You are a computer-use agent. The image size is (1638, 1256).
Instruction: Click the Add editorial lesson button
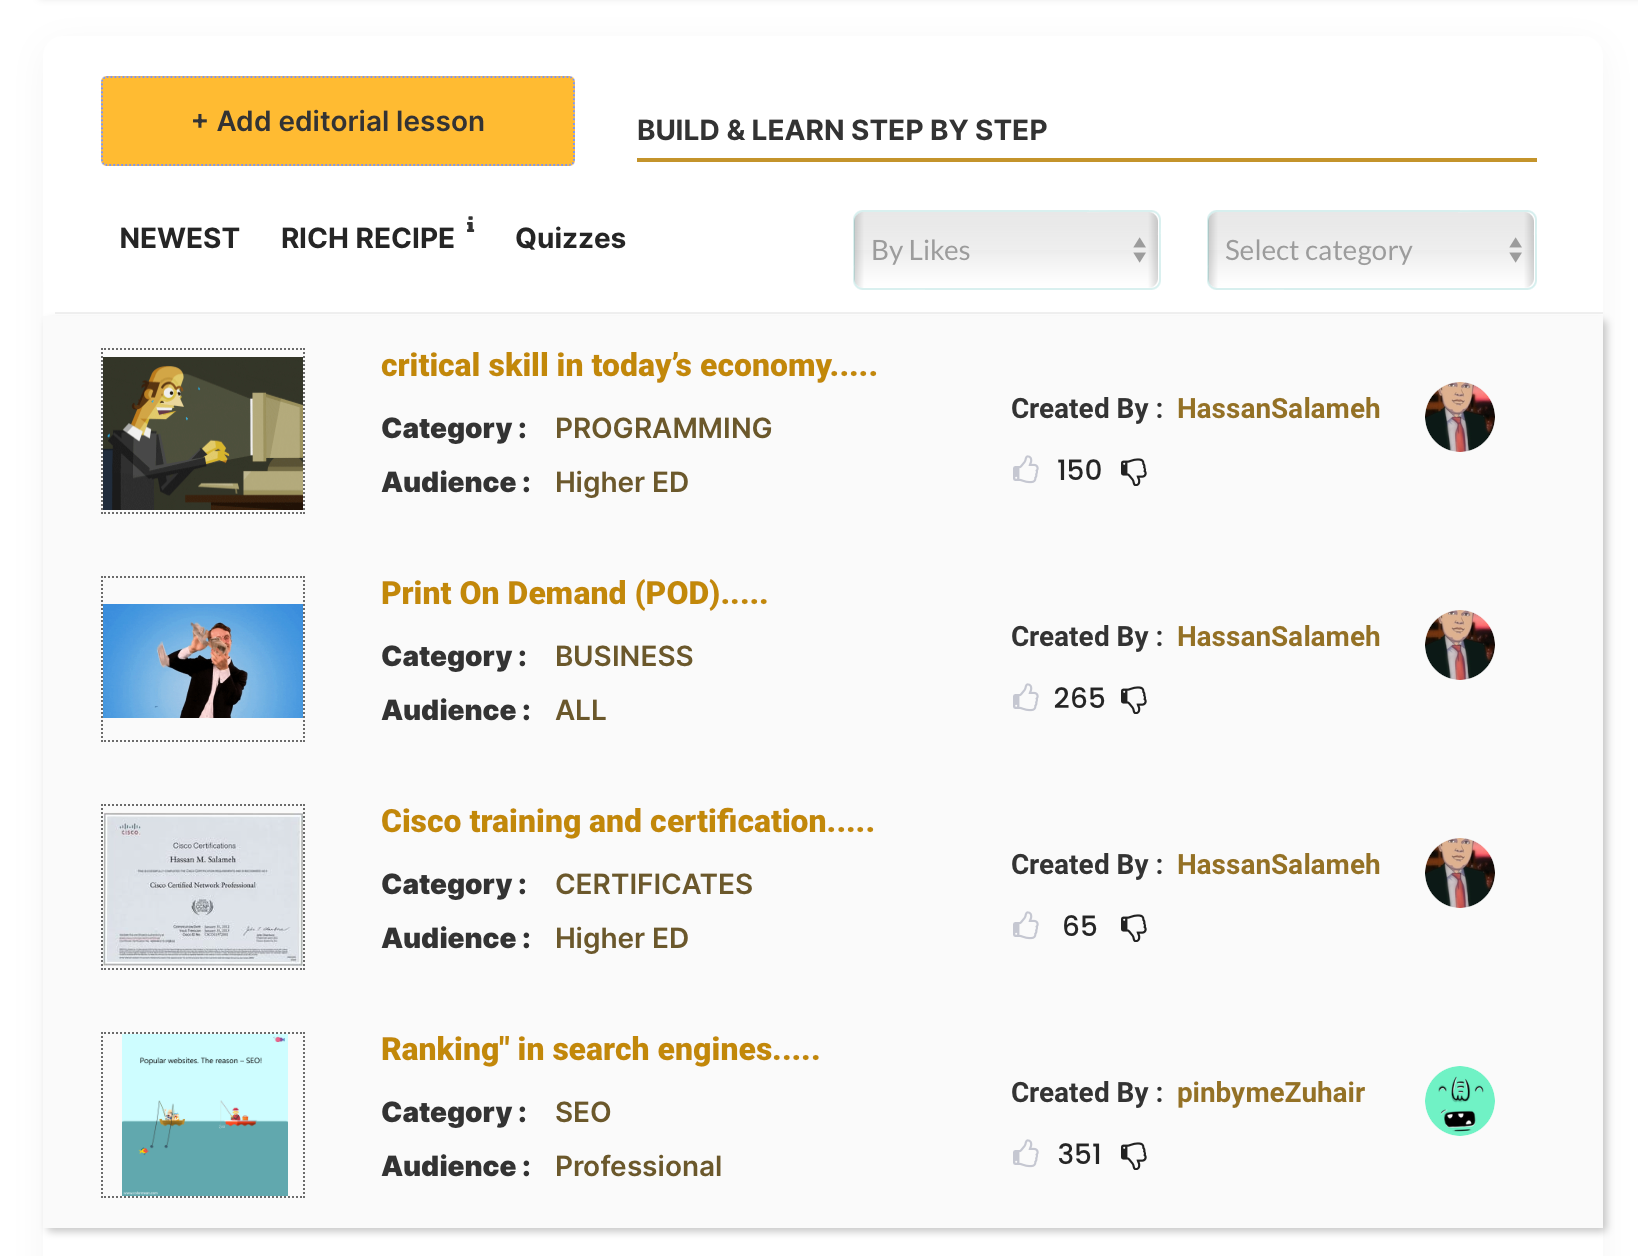[x=338, y=121]
